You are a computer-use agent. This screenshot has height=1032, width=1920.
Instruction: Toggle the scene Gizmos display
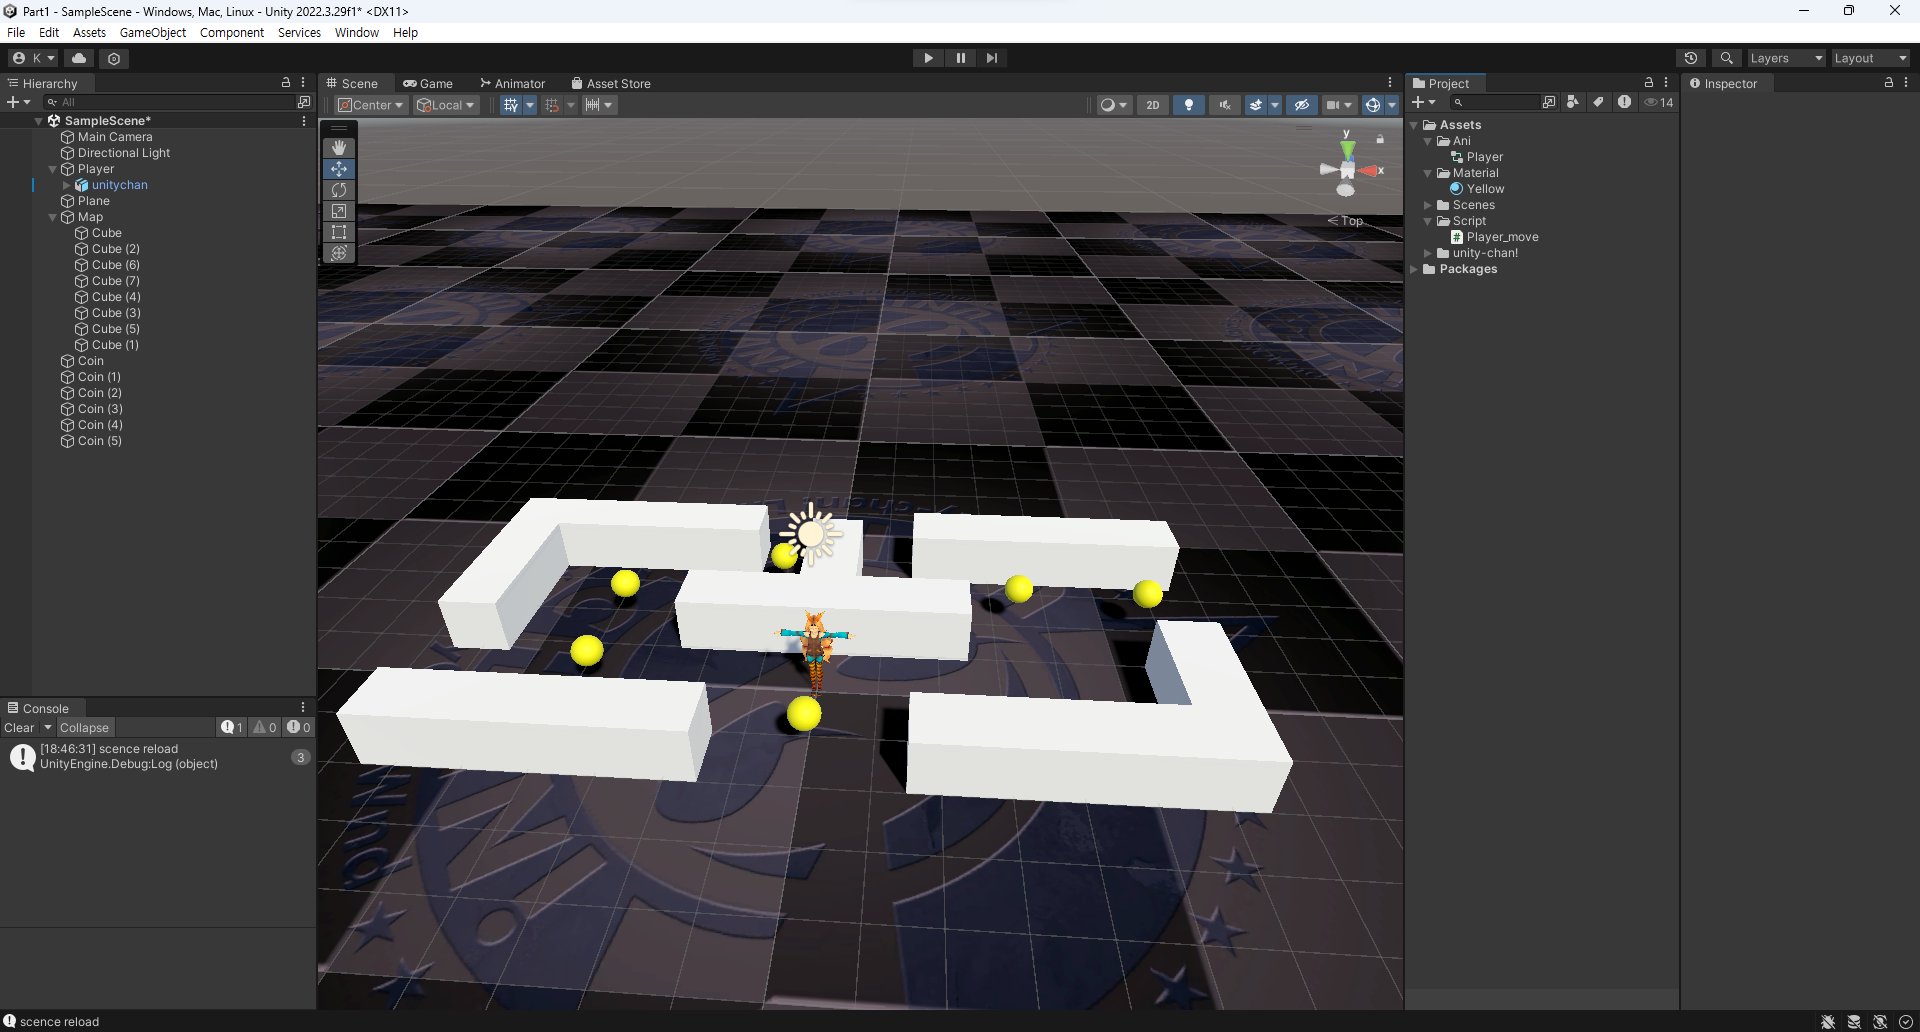1373,105
